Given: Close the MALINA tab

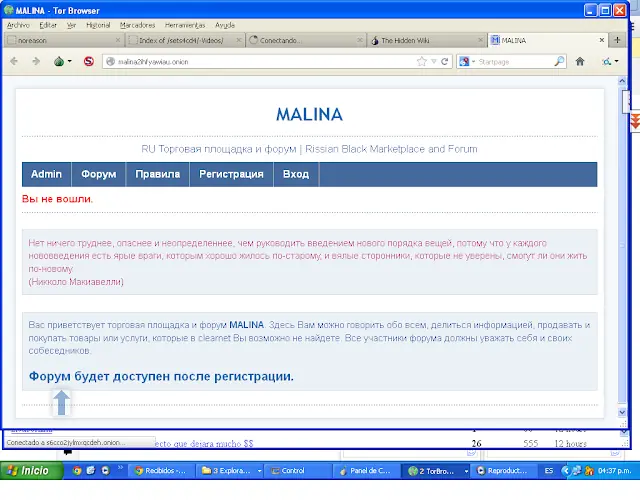Looking at the screenshot, I should [x=602, y=40].
